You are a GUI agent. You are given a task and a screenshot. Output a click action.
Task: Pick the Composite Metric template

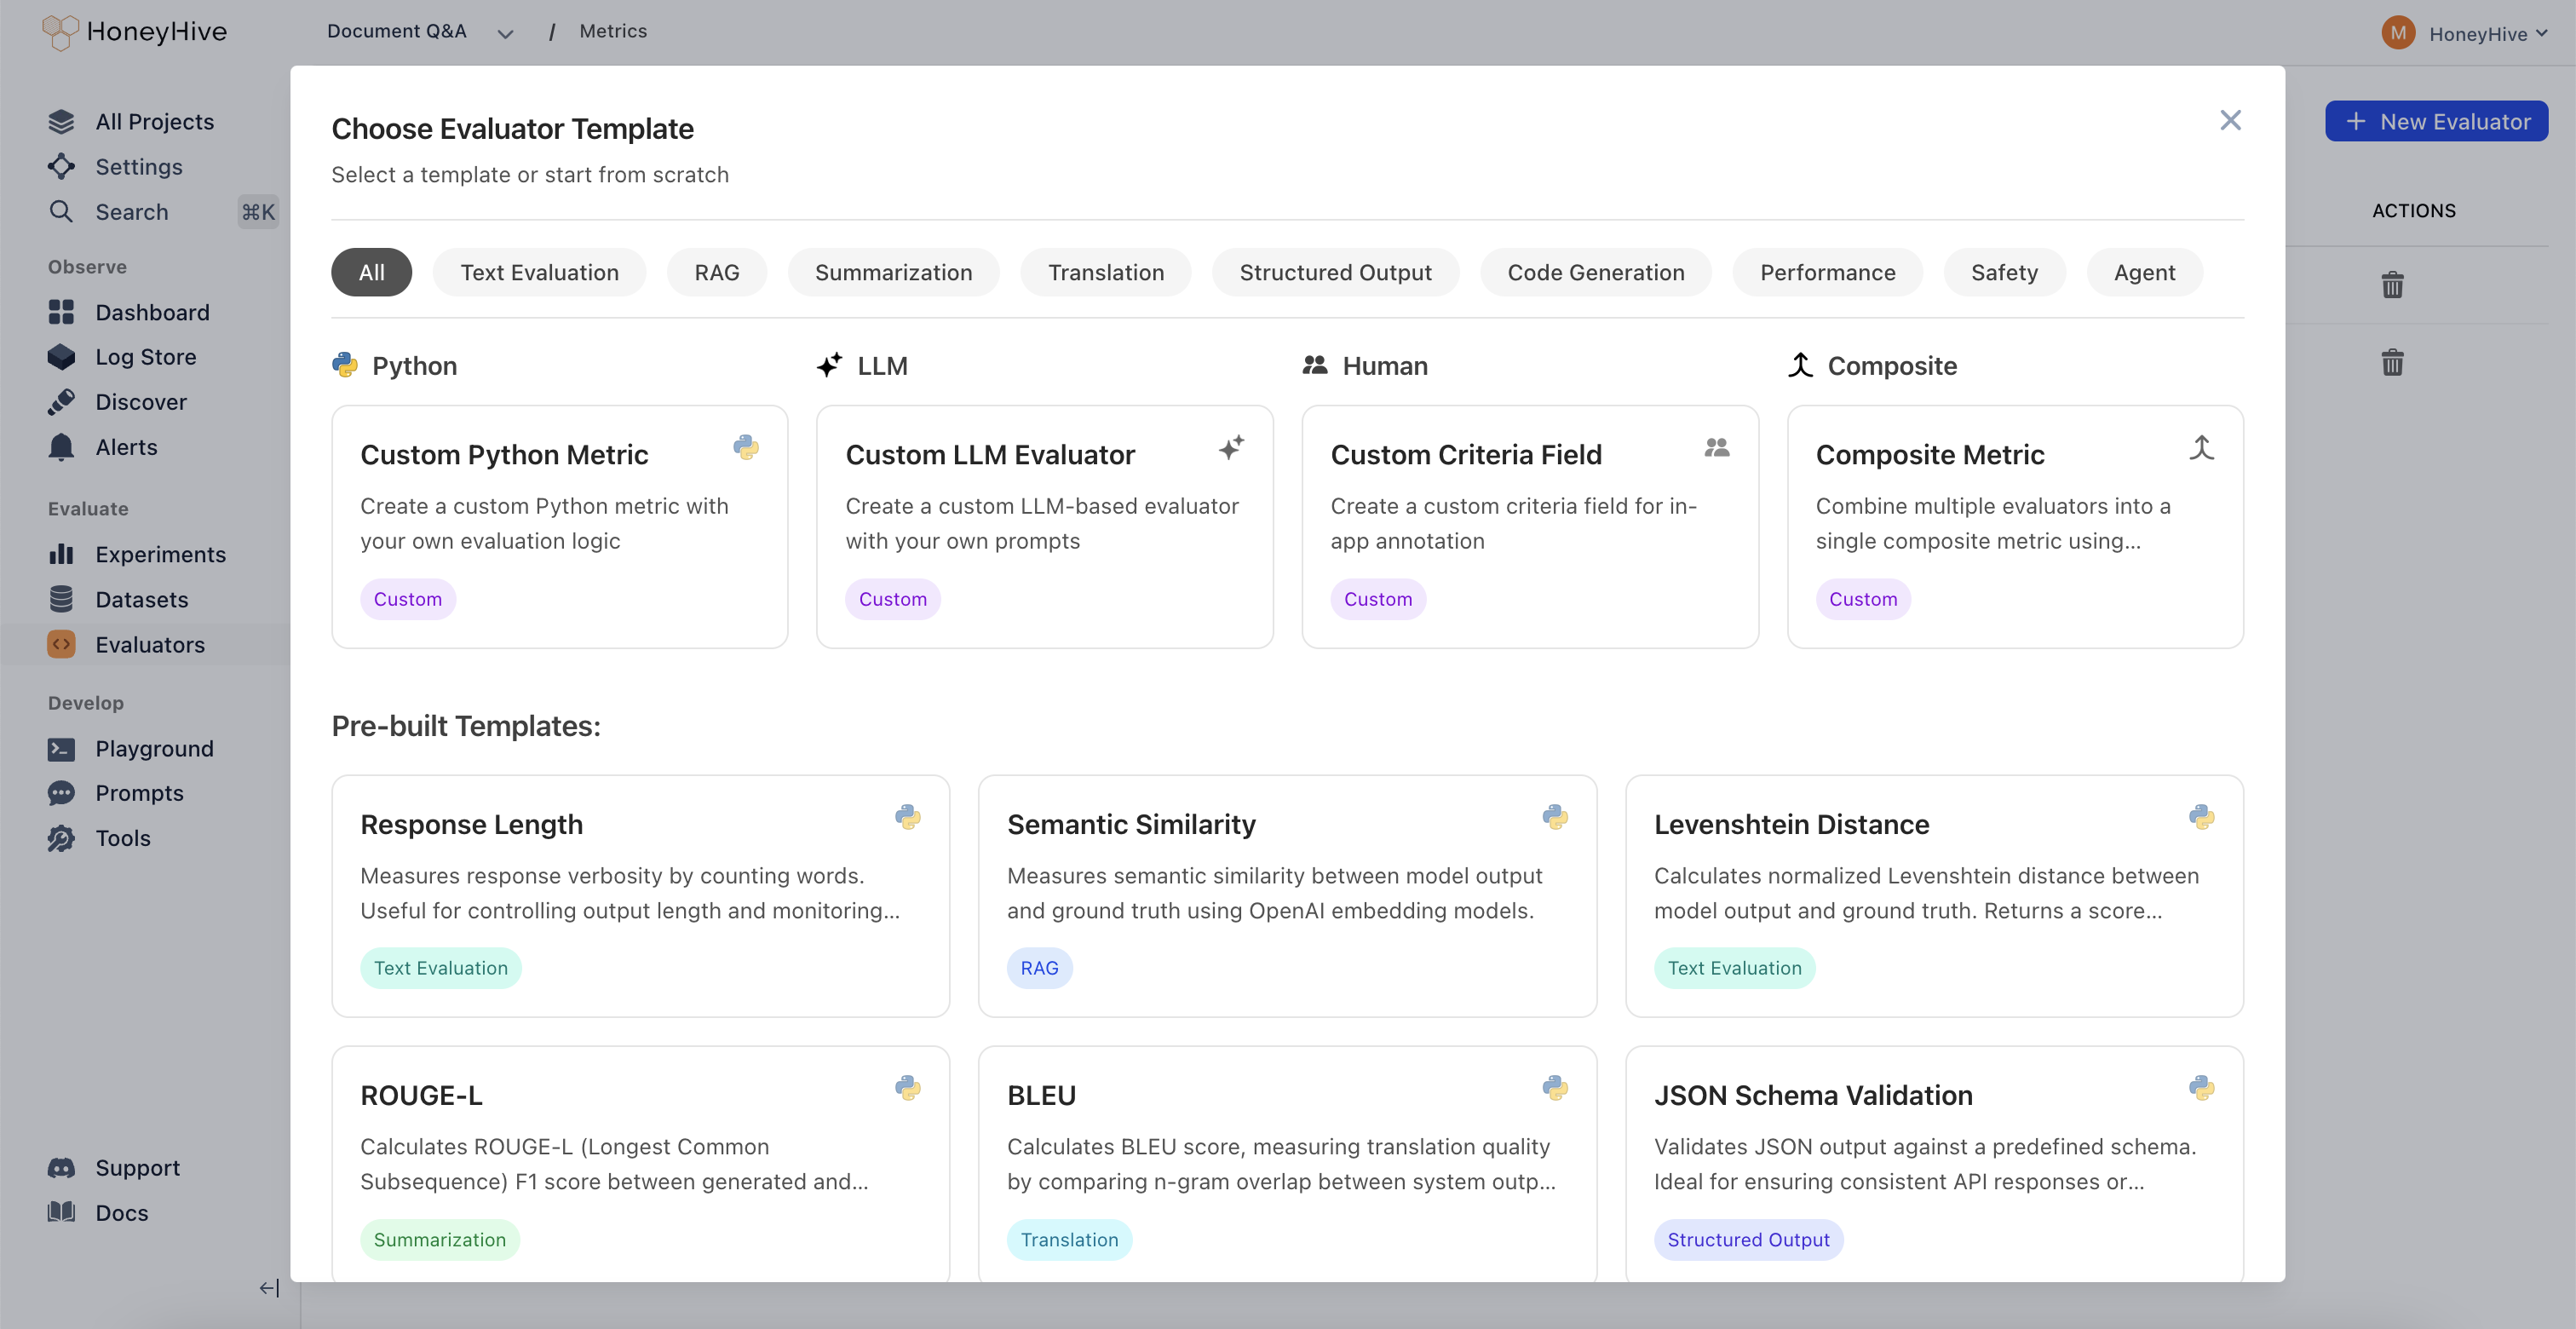click(x=2014, y=526)
